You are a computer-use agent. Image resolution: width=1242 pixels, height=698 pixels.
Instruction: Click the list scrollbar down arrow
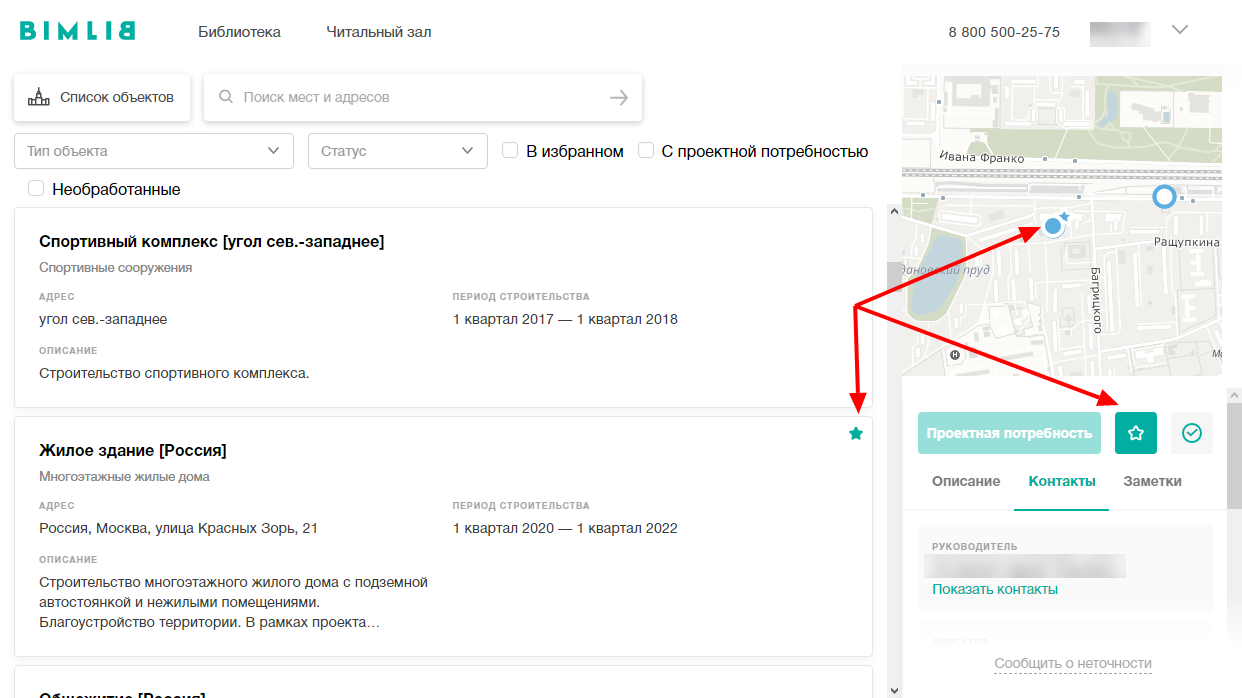[892, 689]
